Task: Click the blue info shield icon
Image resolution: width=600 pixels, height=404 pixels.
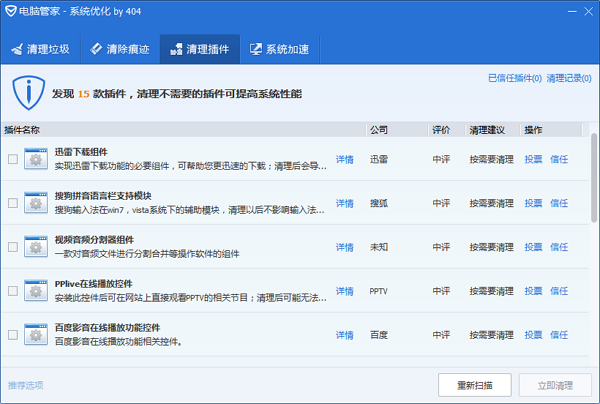Action: (29, 93)
